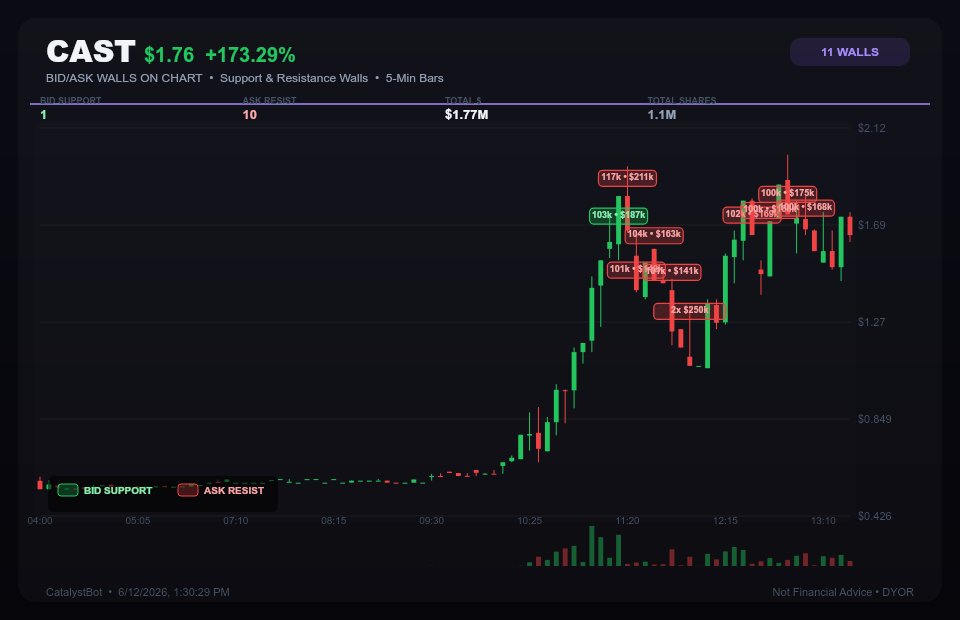Click the tallest green volume bar
Viewport: 960px width, 620px height.
pyautogui.click(x=591, y=546)
